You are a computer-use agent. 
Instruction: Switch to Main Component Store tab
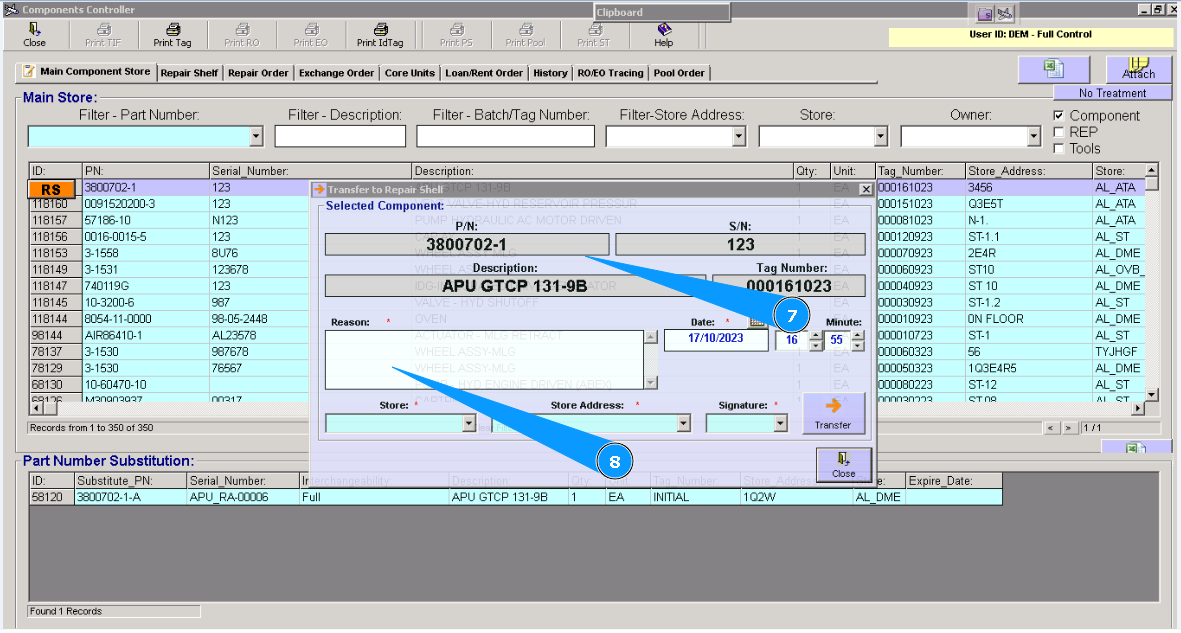pos(87,72)
